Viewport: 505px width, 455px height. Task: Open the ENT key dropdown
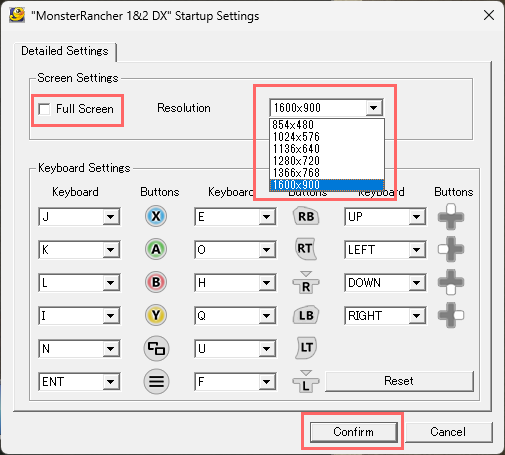[x=111, y=382]
